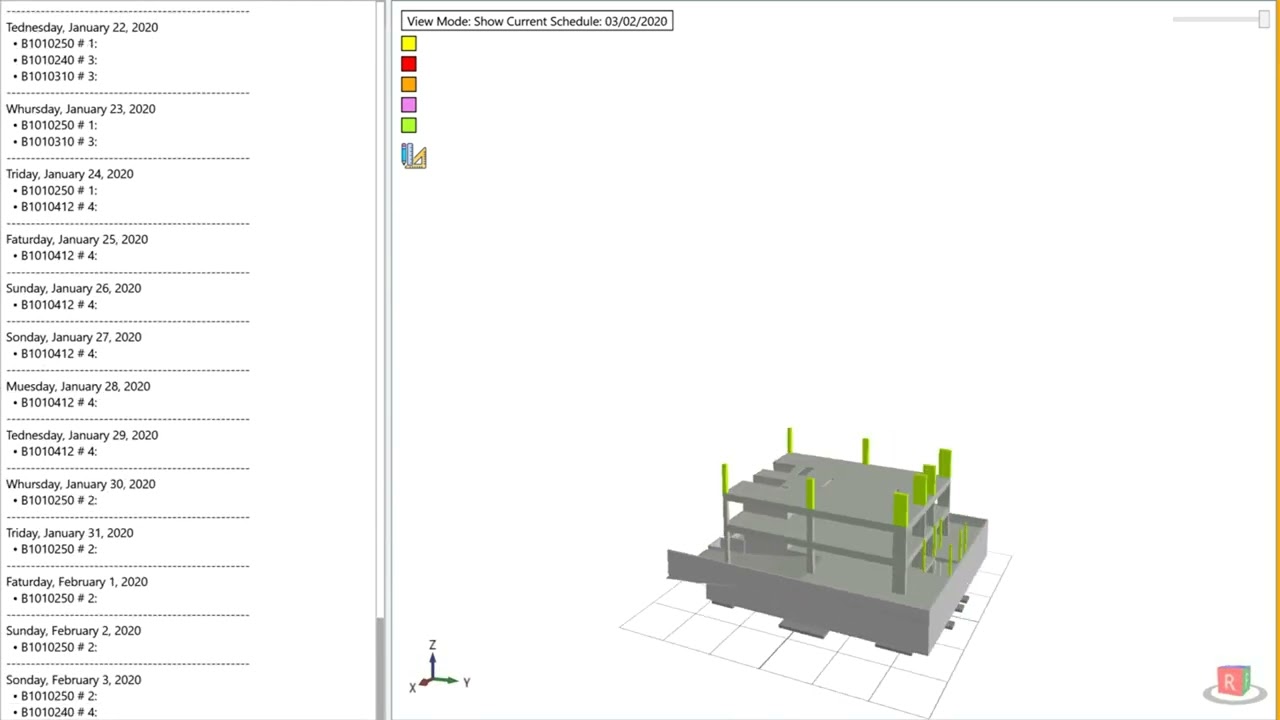
Task: Select the lime green legend color swatch
Action: [409, 126]
